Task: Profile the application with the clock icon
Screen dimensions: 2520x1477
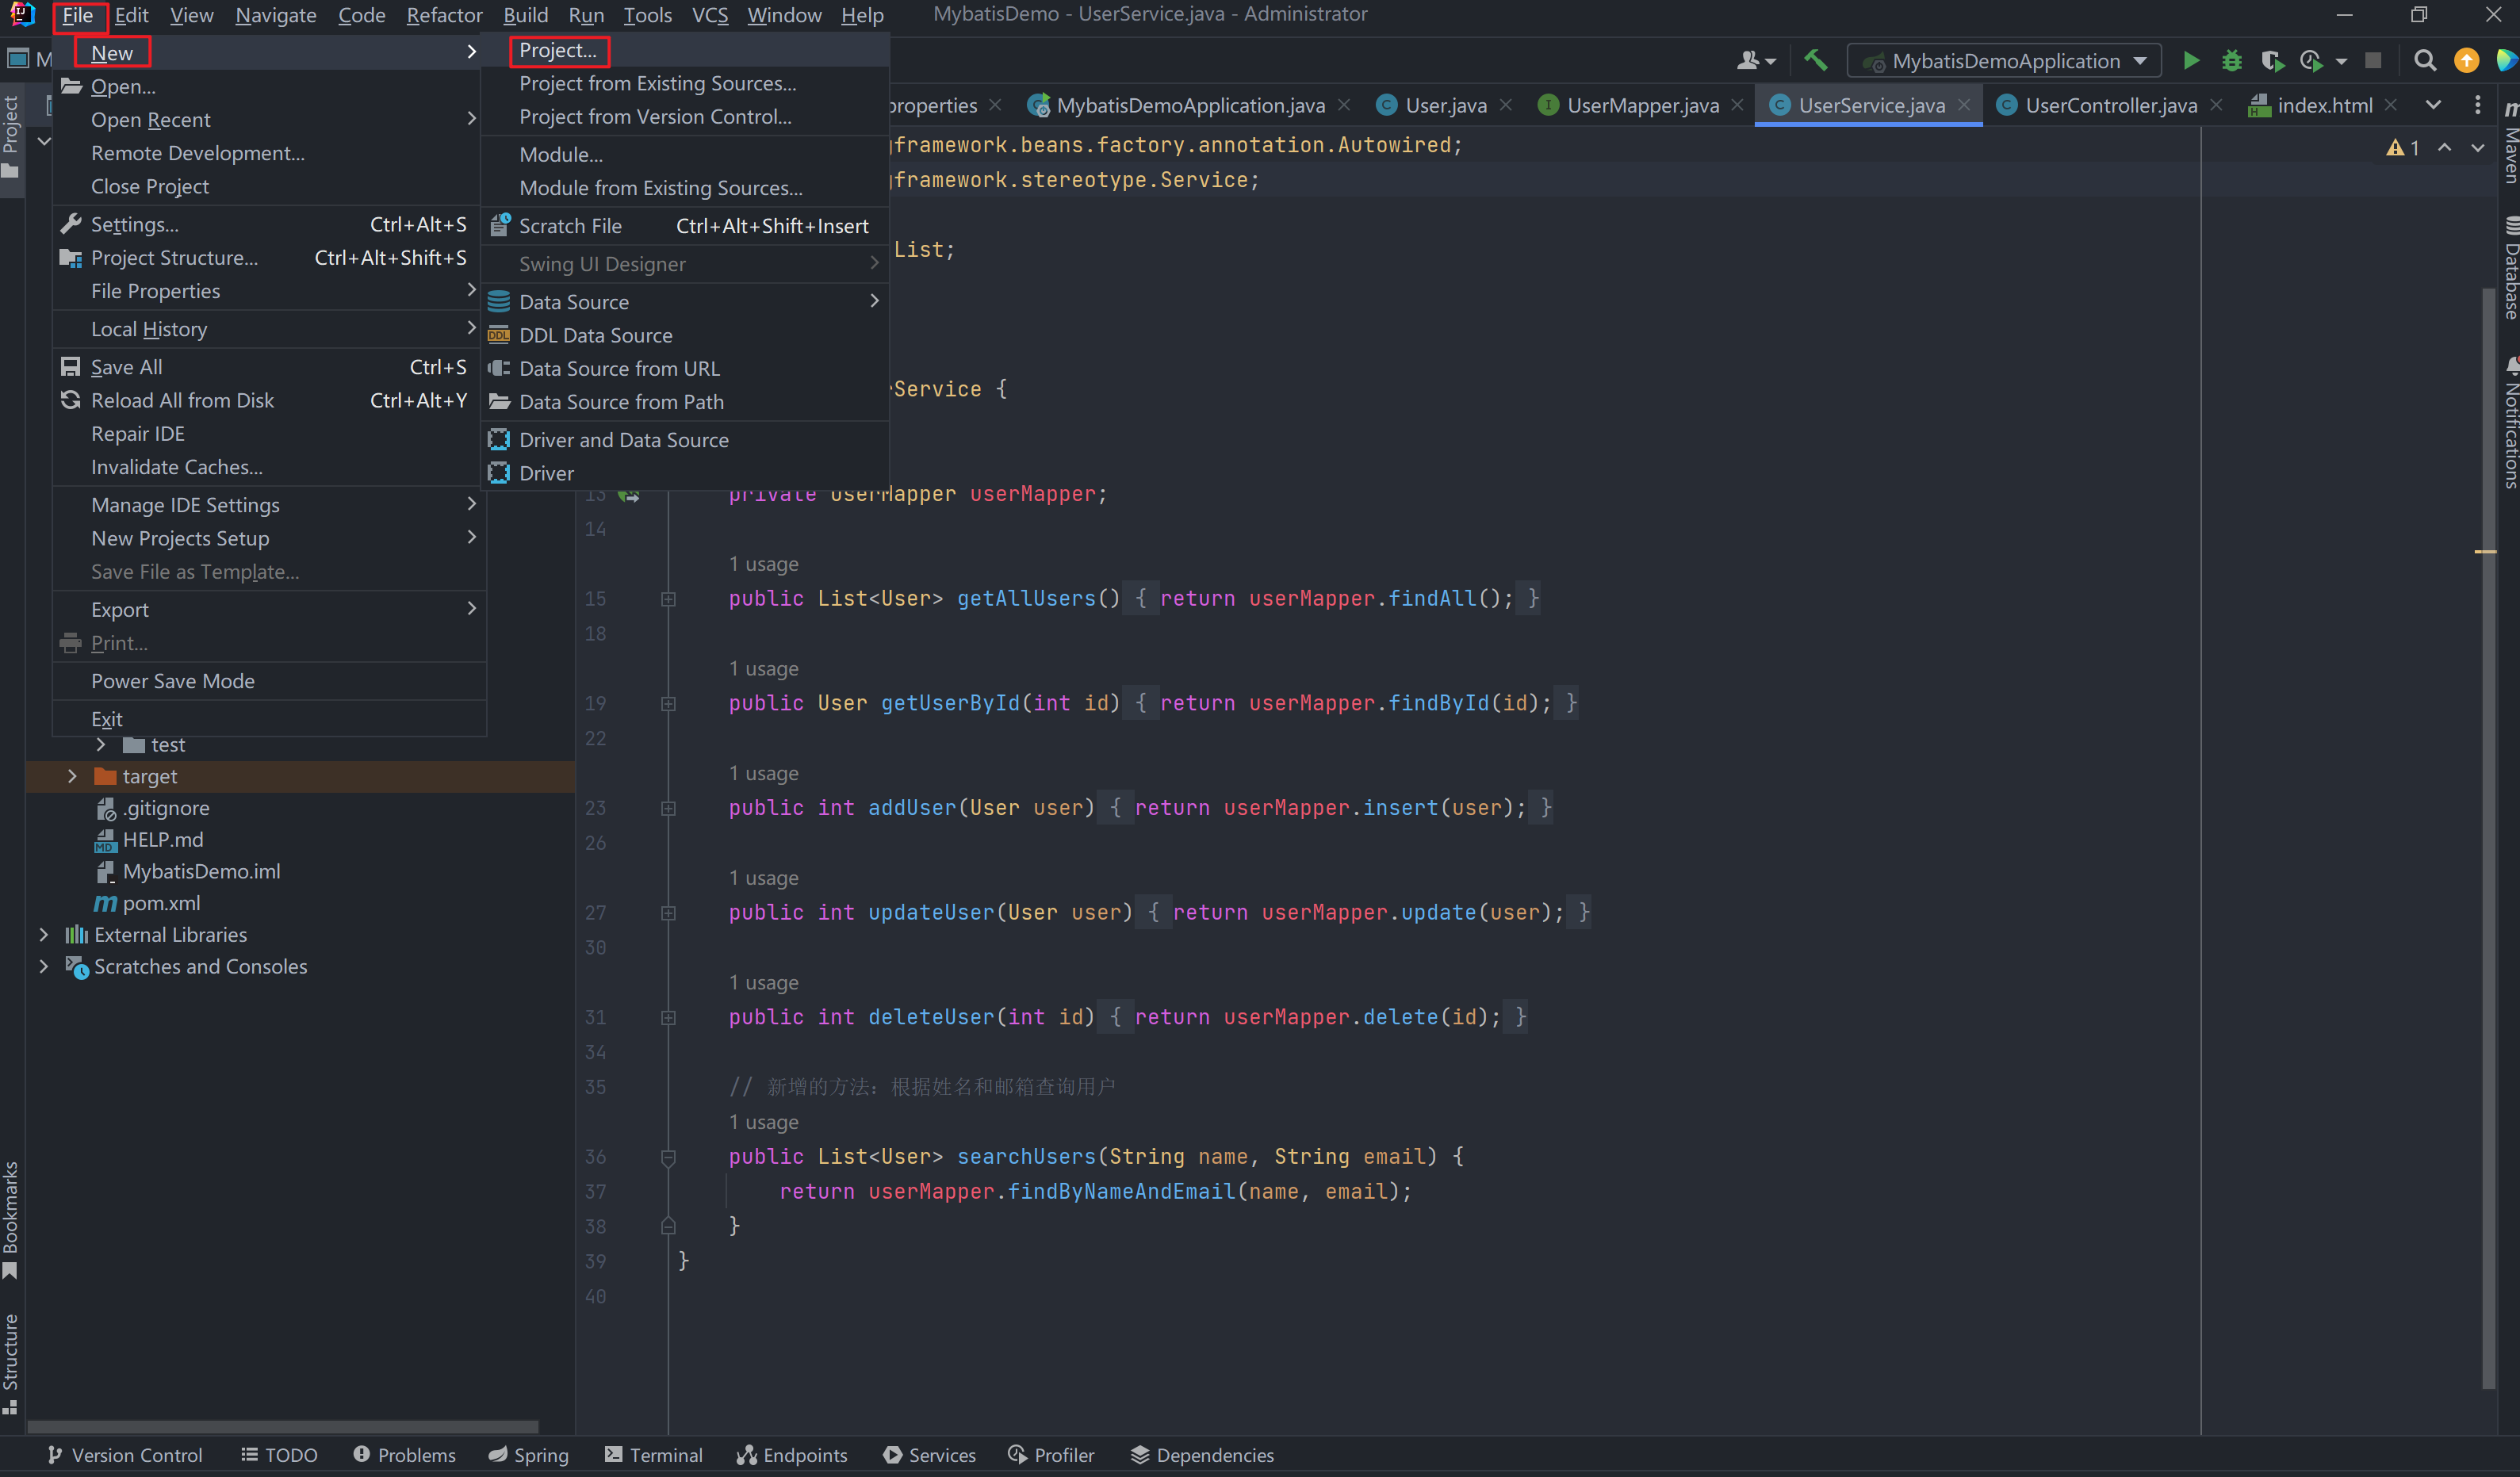Action: [x=2313, y=60]
